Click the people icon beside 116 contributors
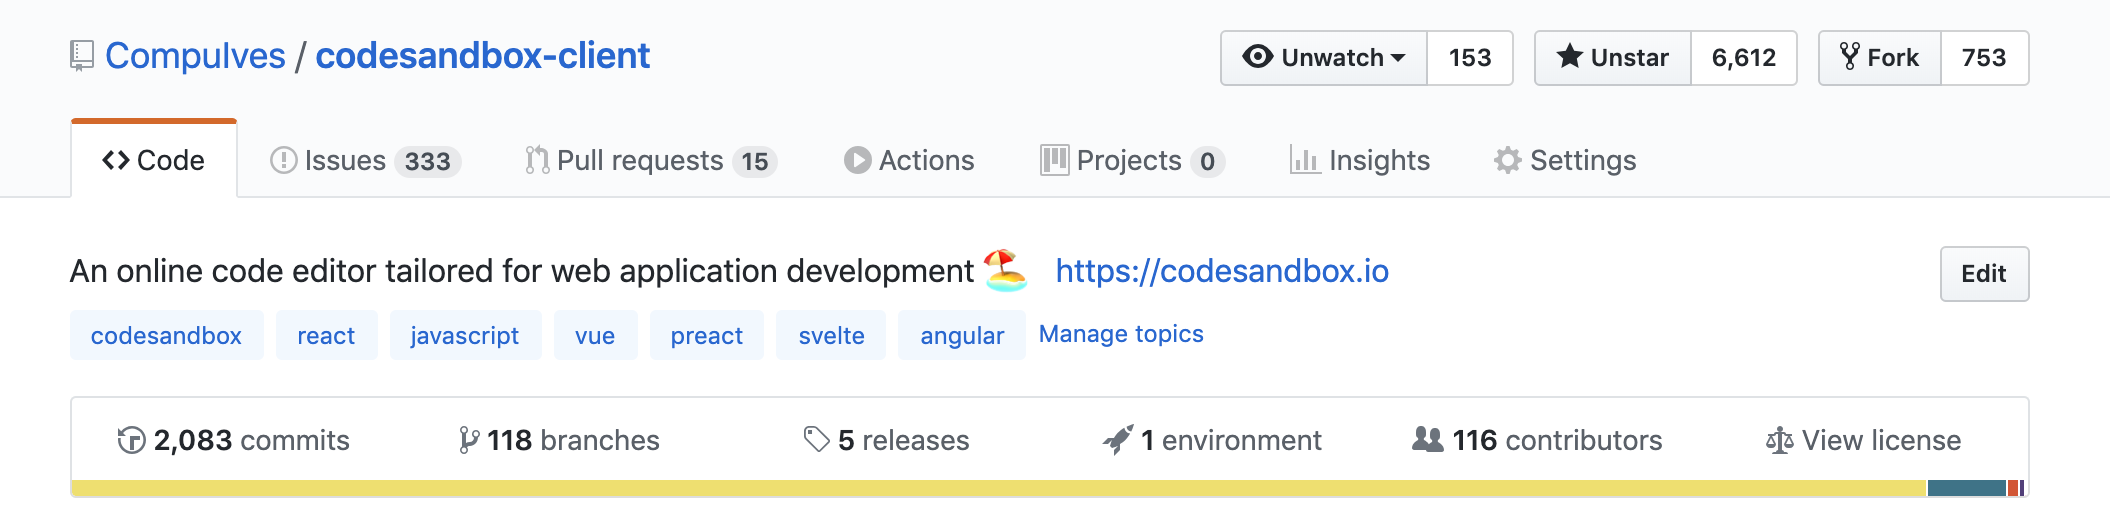The width and height of the screenshot is (2110, 514). 1428,439
